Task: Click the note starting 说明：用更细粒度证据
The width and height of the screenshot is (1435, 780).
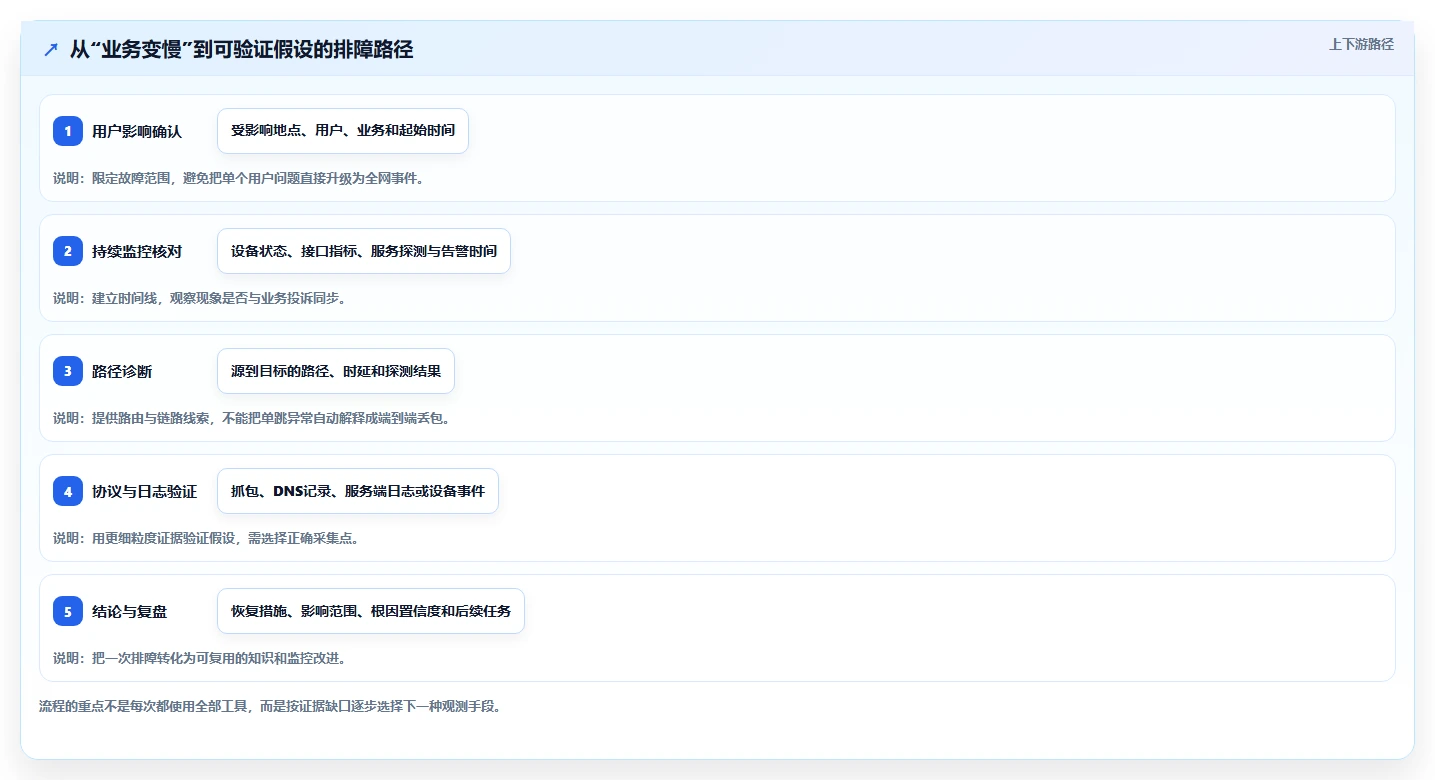Action: pyautogui.click(x=206, y=538)
